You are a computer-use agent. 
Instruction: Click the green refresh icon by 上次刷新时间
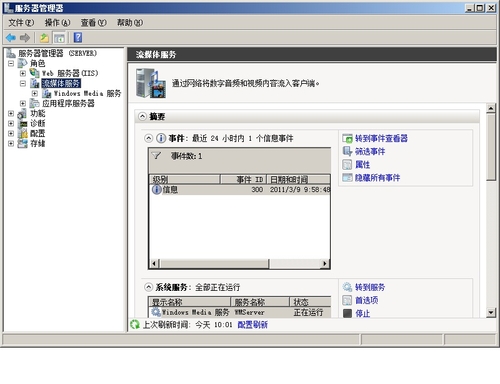pyautogui.click(x=135, y=324)
